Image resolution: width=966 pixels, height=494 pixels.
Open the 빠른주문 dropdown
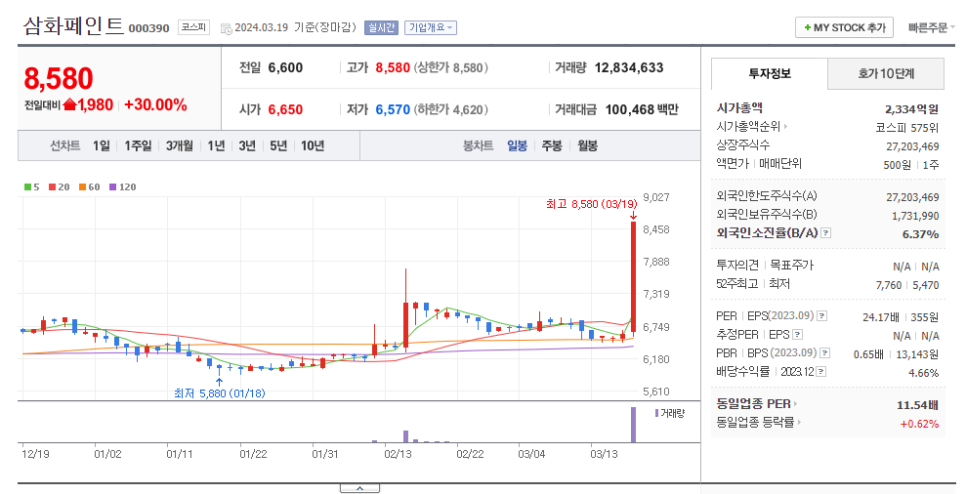[932, 28]
